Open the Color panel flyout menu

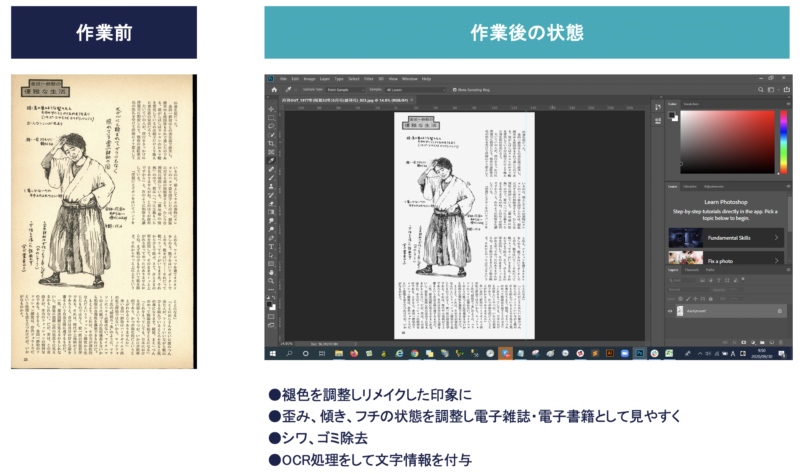(x=788, y=104)
